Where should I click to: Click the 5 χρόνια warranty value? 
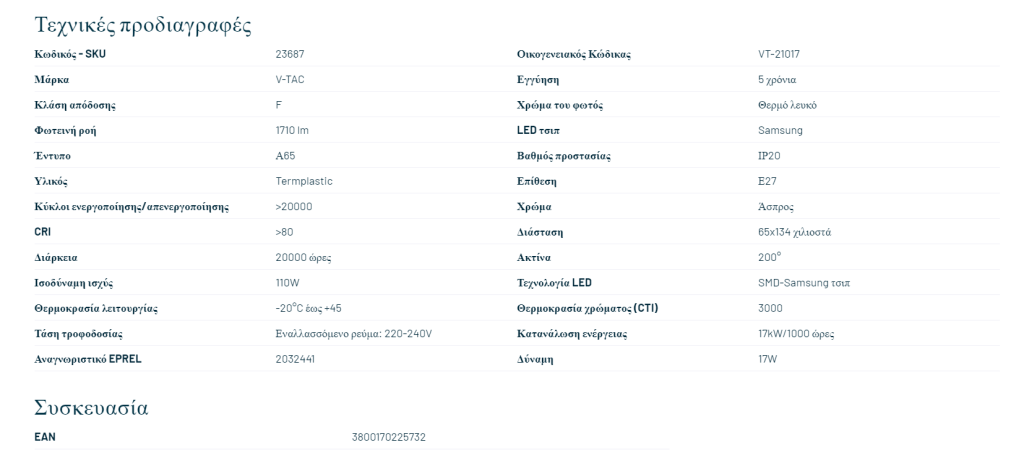[x=777, y=79]
